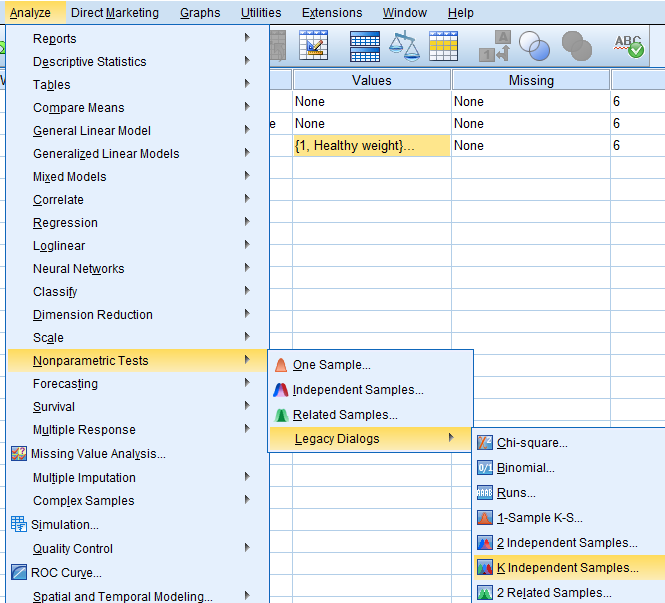This screenshot has height=603, width=665.
Task: Click the Runs AAAB icon
Action: [x=485, y=493]
